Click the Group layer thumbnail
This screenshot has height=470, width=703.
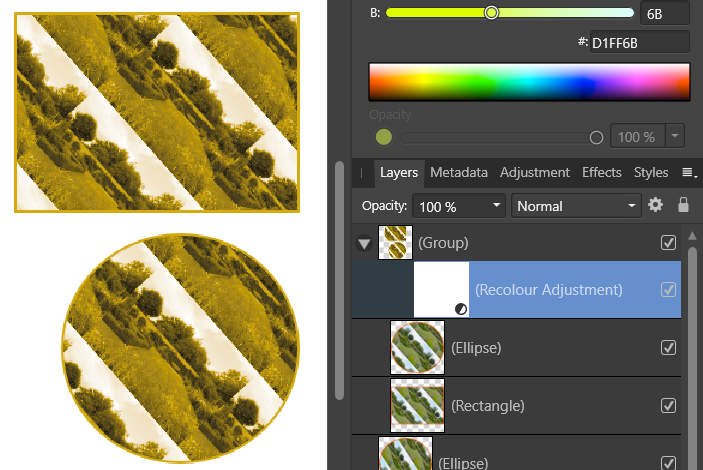[395, 243]
